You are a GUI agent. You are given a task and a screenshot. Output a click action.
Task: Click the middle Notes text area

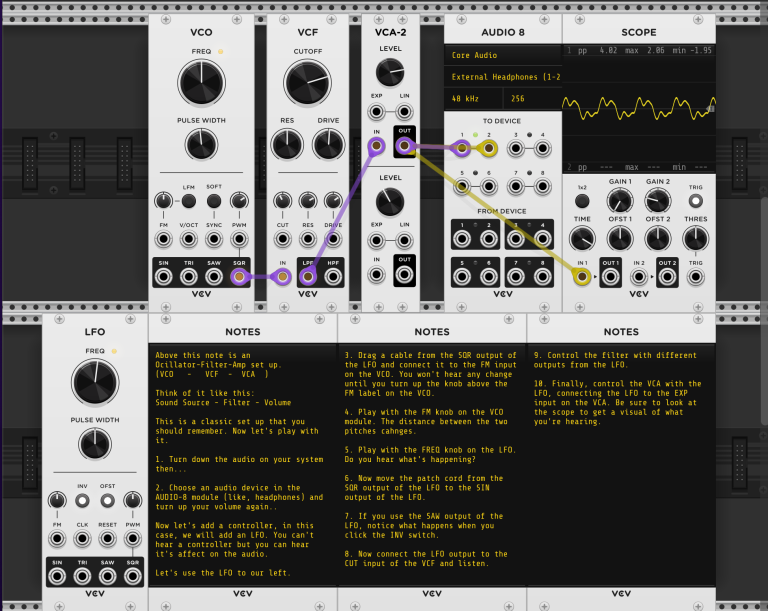pyautogui.click(x=432, y=465)
